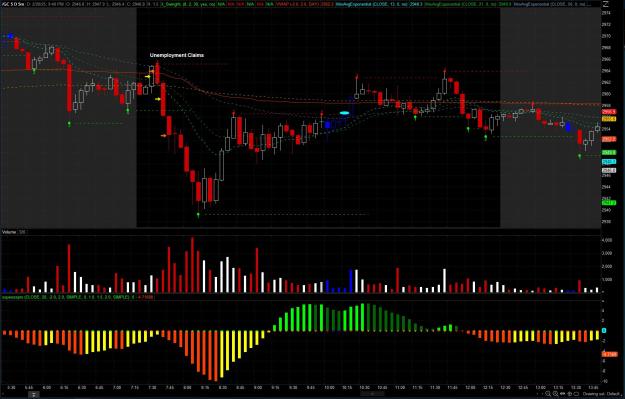Click the white price bubble on price axis
The image size is (625, 399).
[609, 170]
